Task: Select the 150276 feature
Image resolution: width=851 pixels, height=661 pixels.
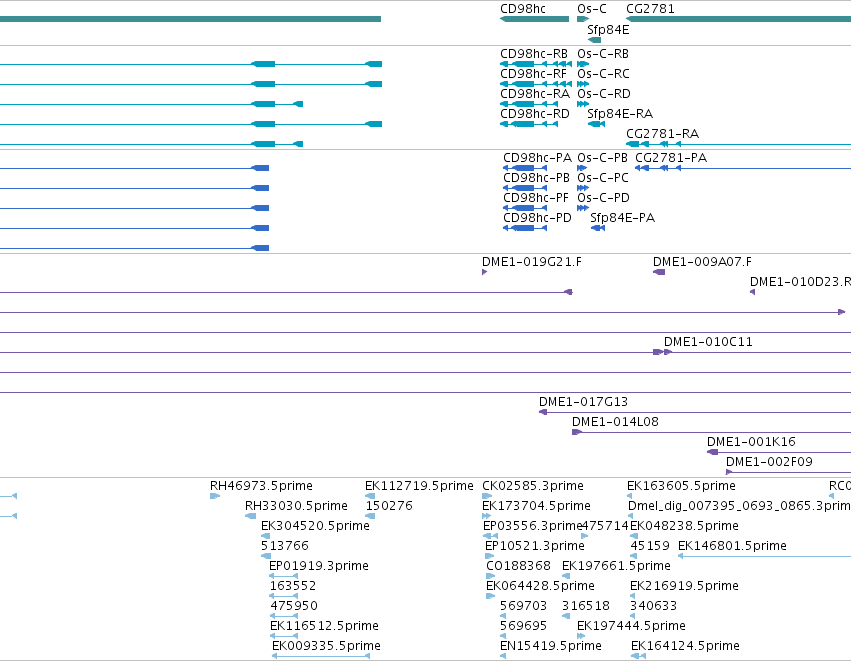Action: tap(389, 506)
